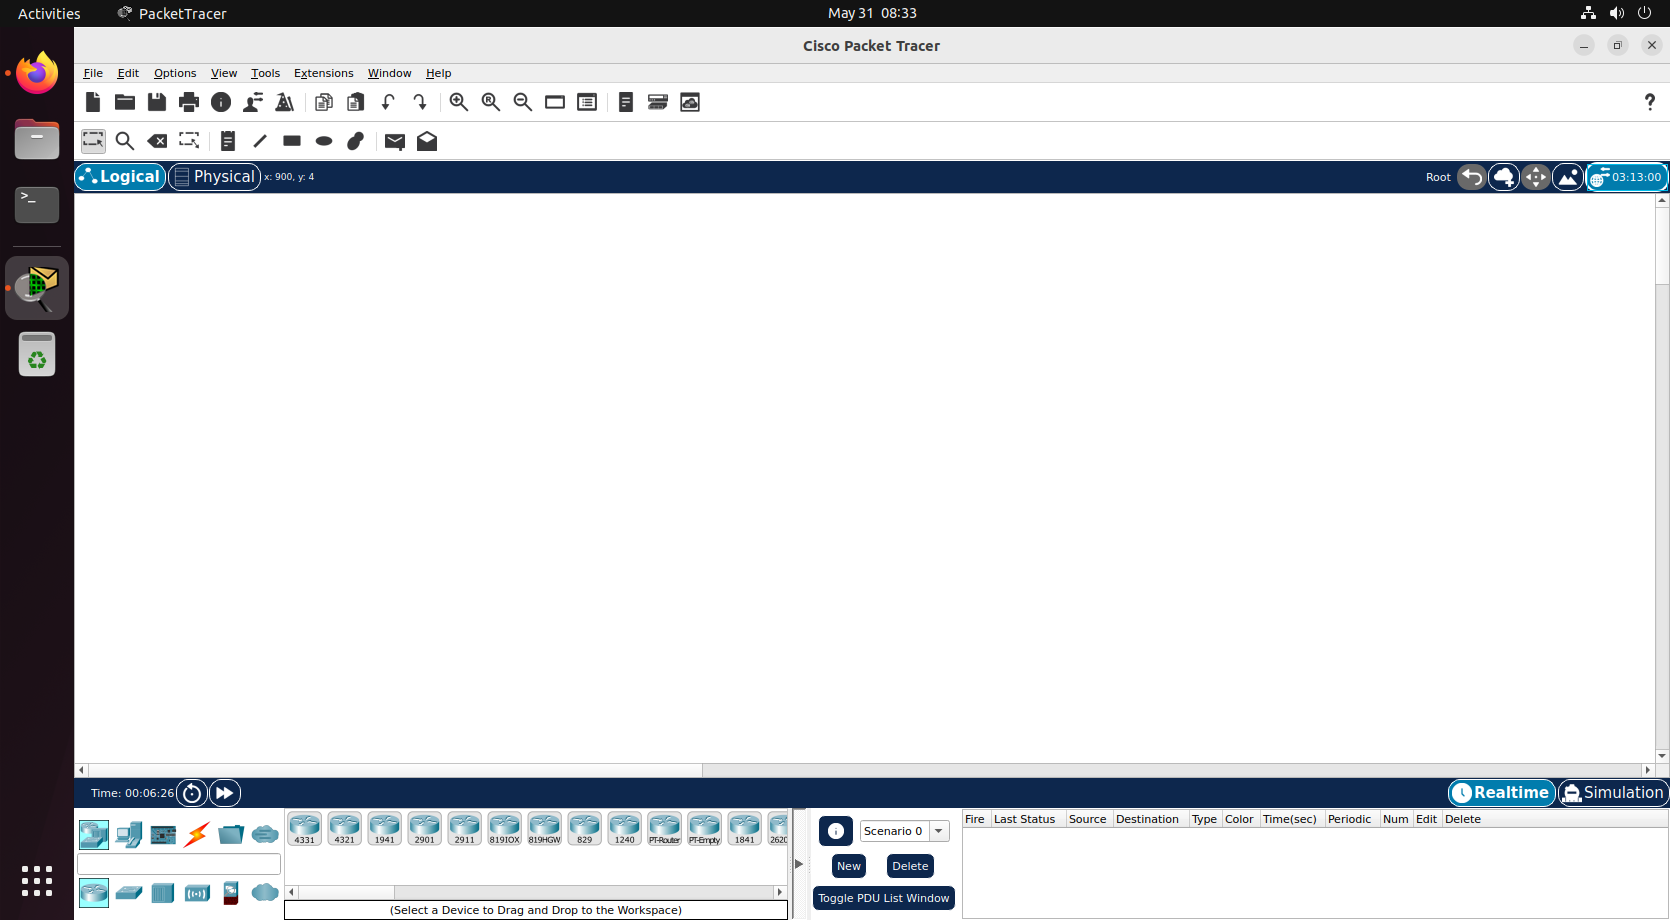This screenshot has height=920, width=1670.
Task: Click the device search input field
Action: point(179,864)
